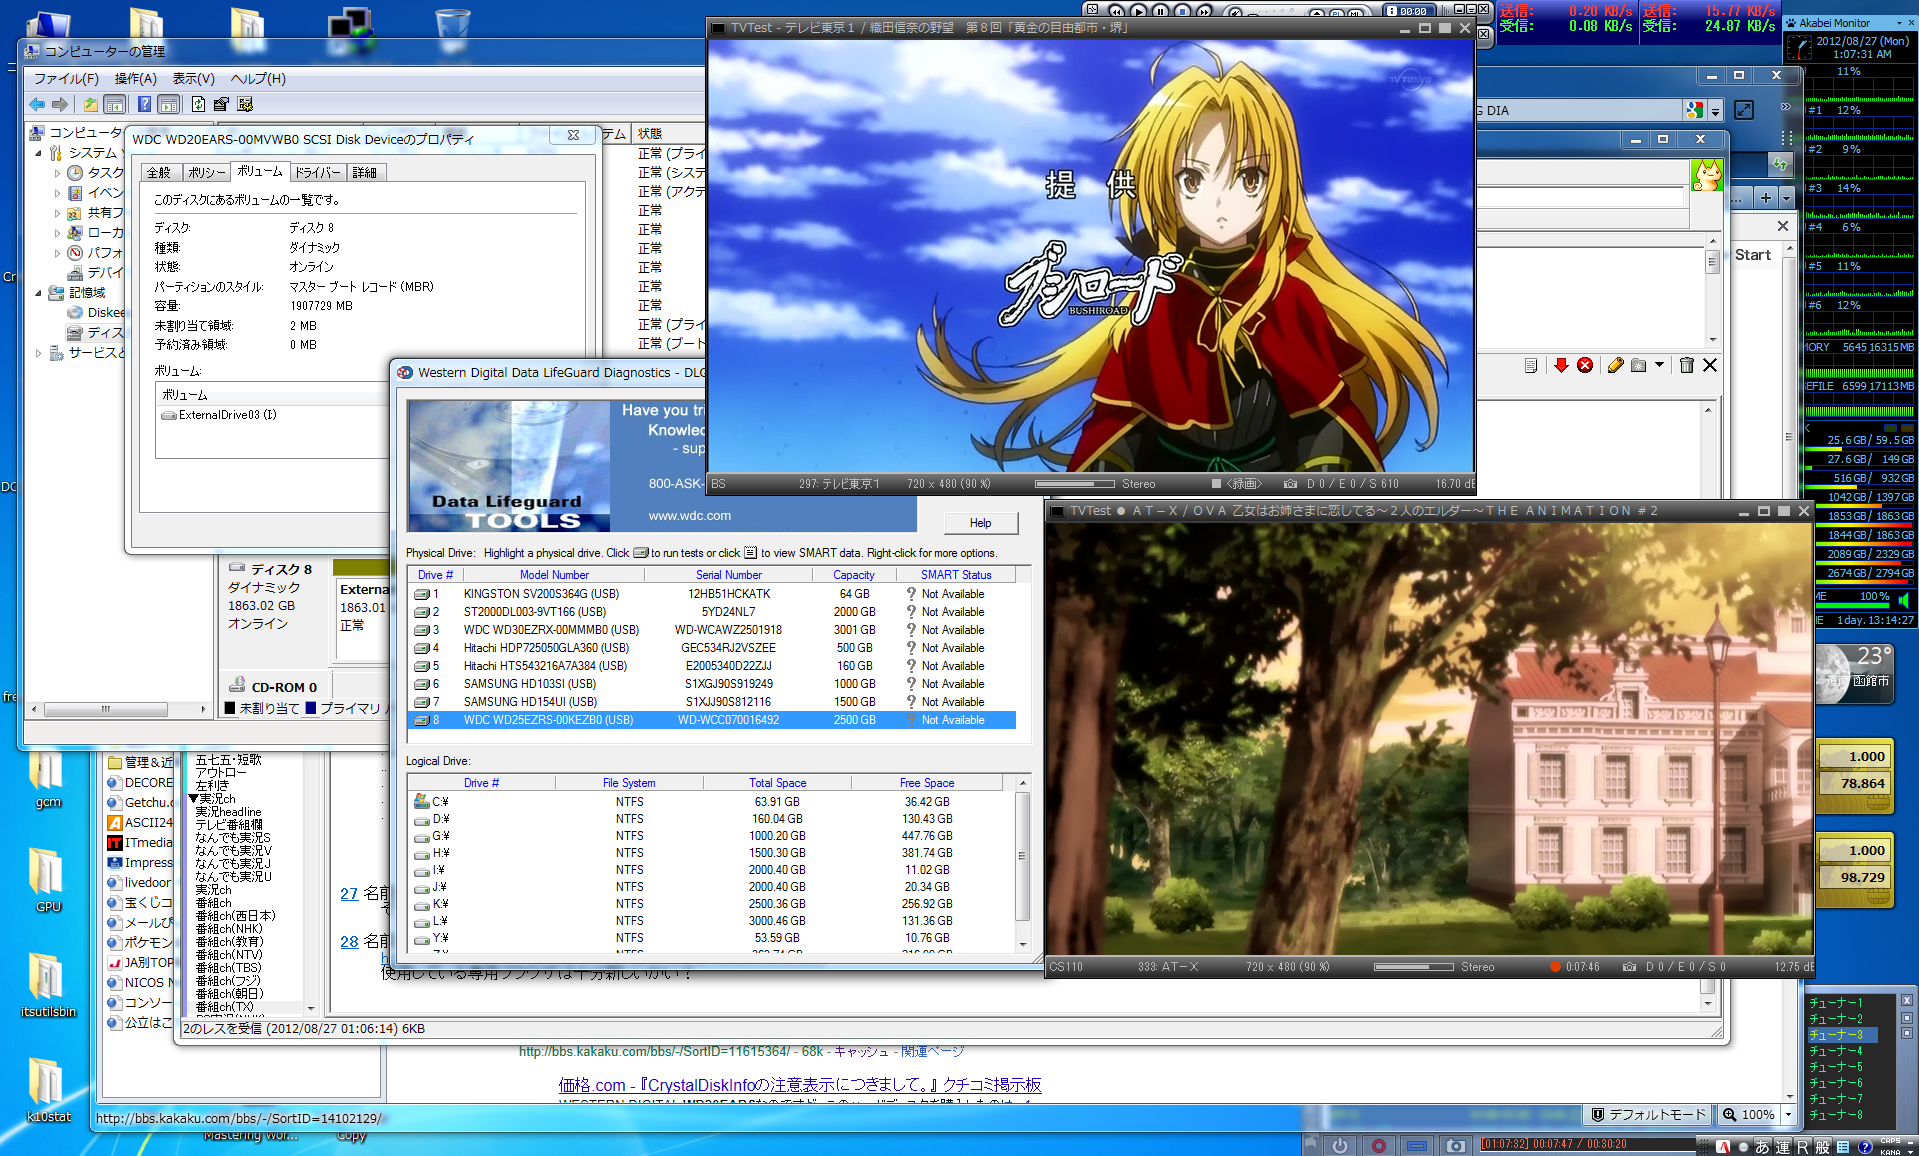Adjust volume slider in AT-X TVTest window
The image size is (1919, 1156).
[x=1414, y=967]
